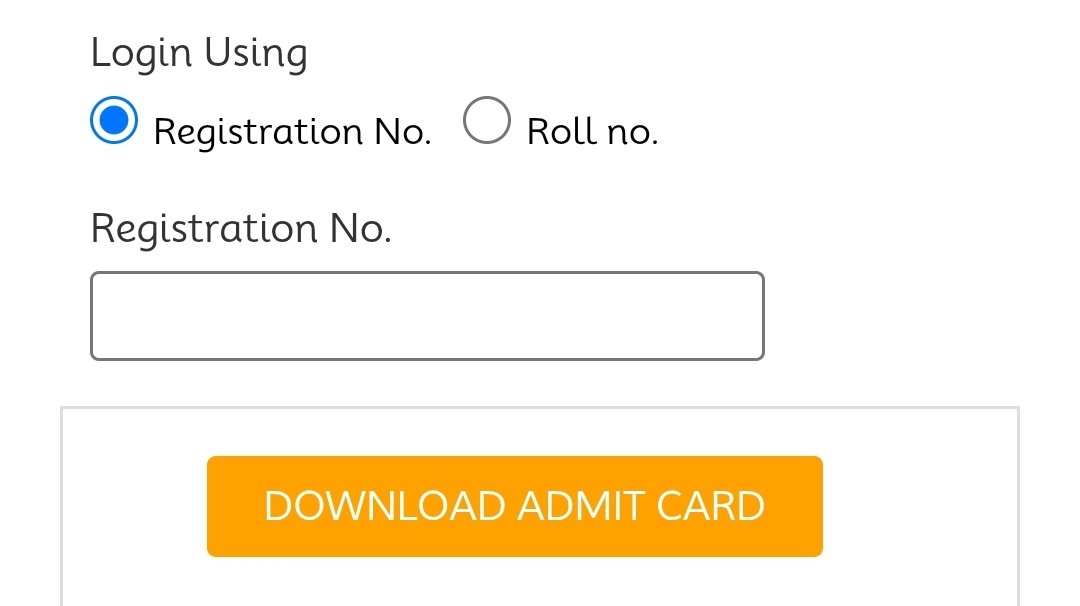
Task: Submit the form using Download Admit Card
Action: coord(514,506)
